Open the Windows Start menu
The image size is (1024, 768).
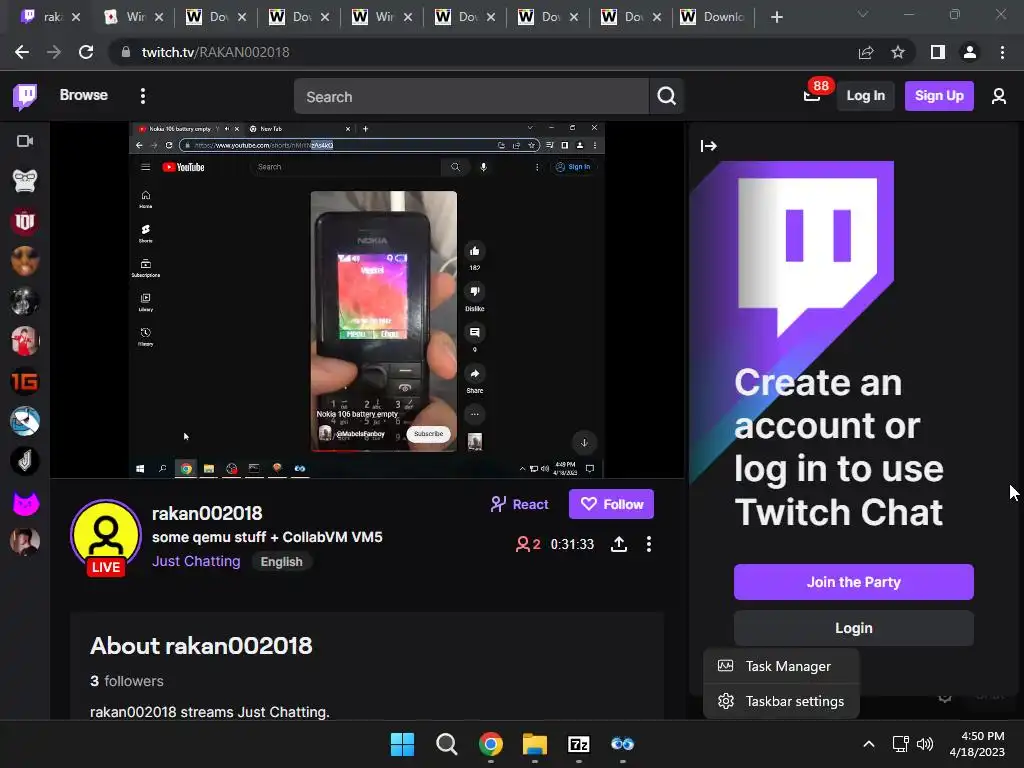[402, 744]
